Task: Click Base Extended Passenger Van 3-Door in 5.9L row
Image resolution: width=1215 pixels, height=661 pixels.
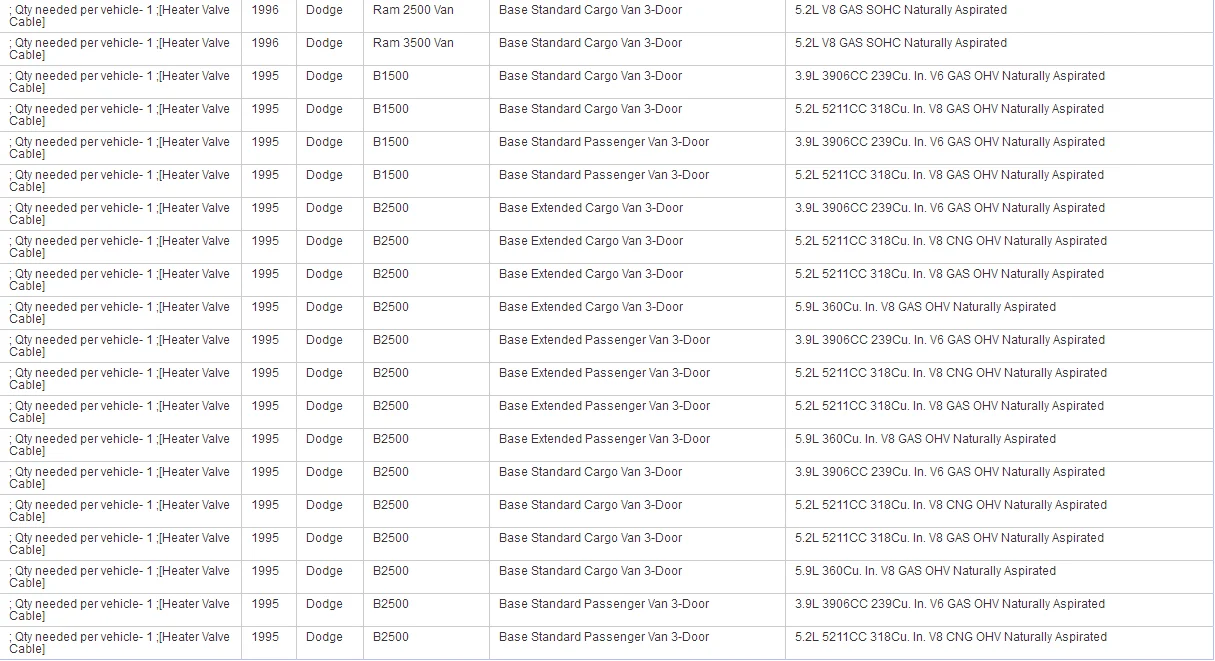Action: [605, 439]
